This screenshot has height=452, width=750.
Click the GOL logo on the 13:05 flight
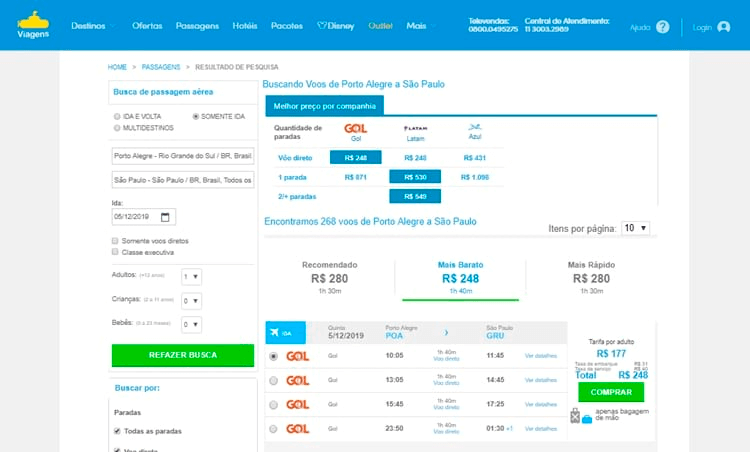tap(298, 381)
